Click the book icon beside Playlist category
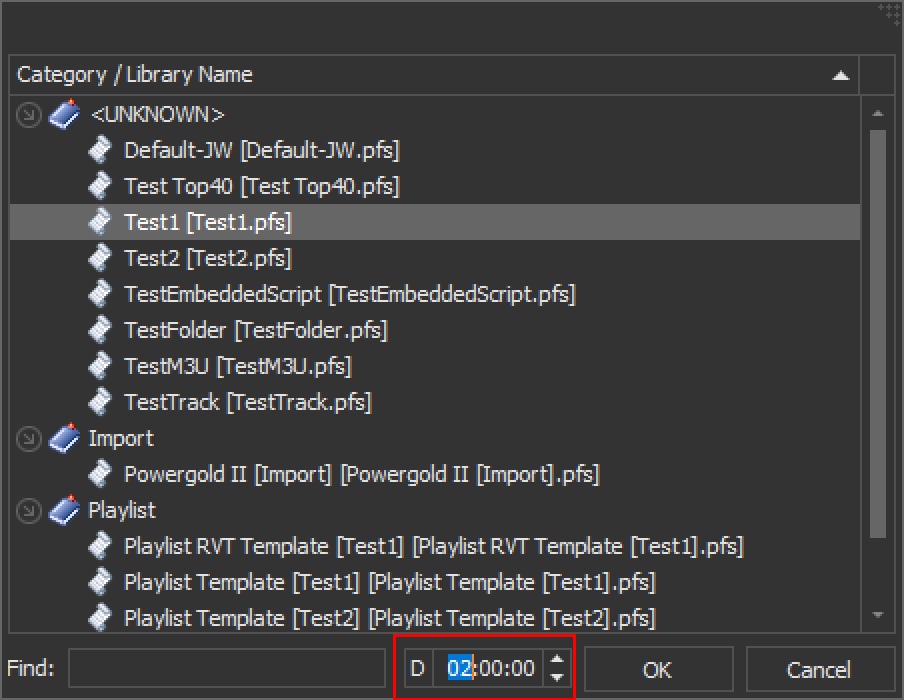This screenshot has width=904, height=700. tap(64, 510)
